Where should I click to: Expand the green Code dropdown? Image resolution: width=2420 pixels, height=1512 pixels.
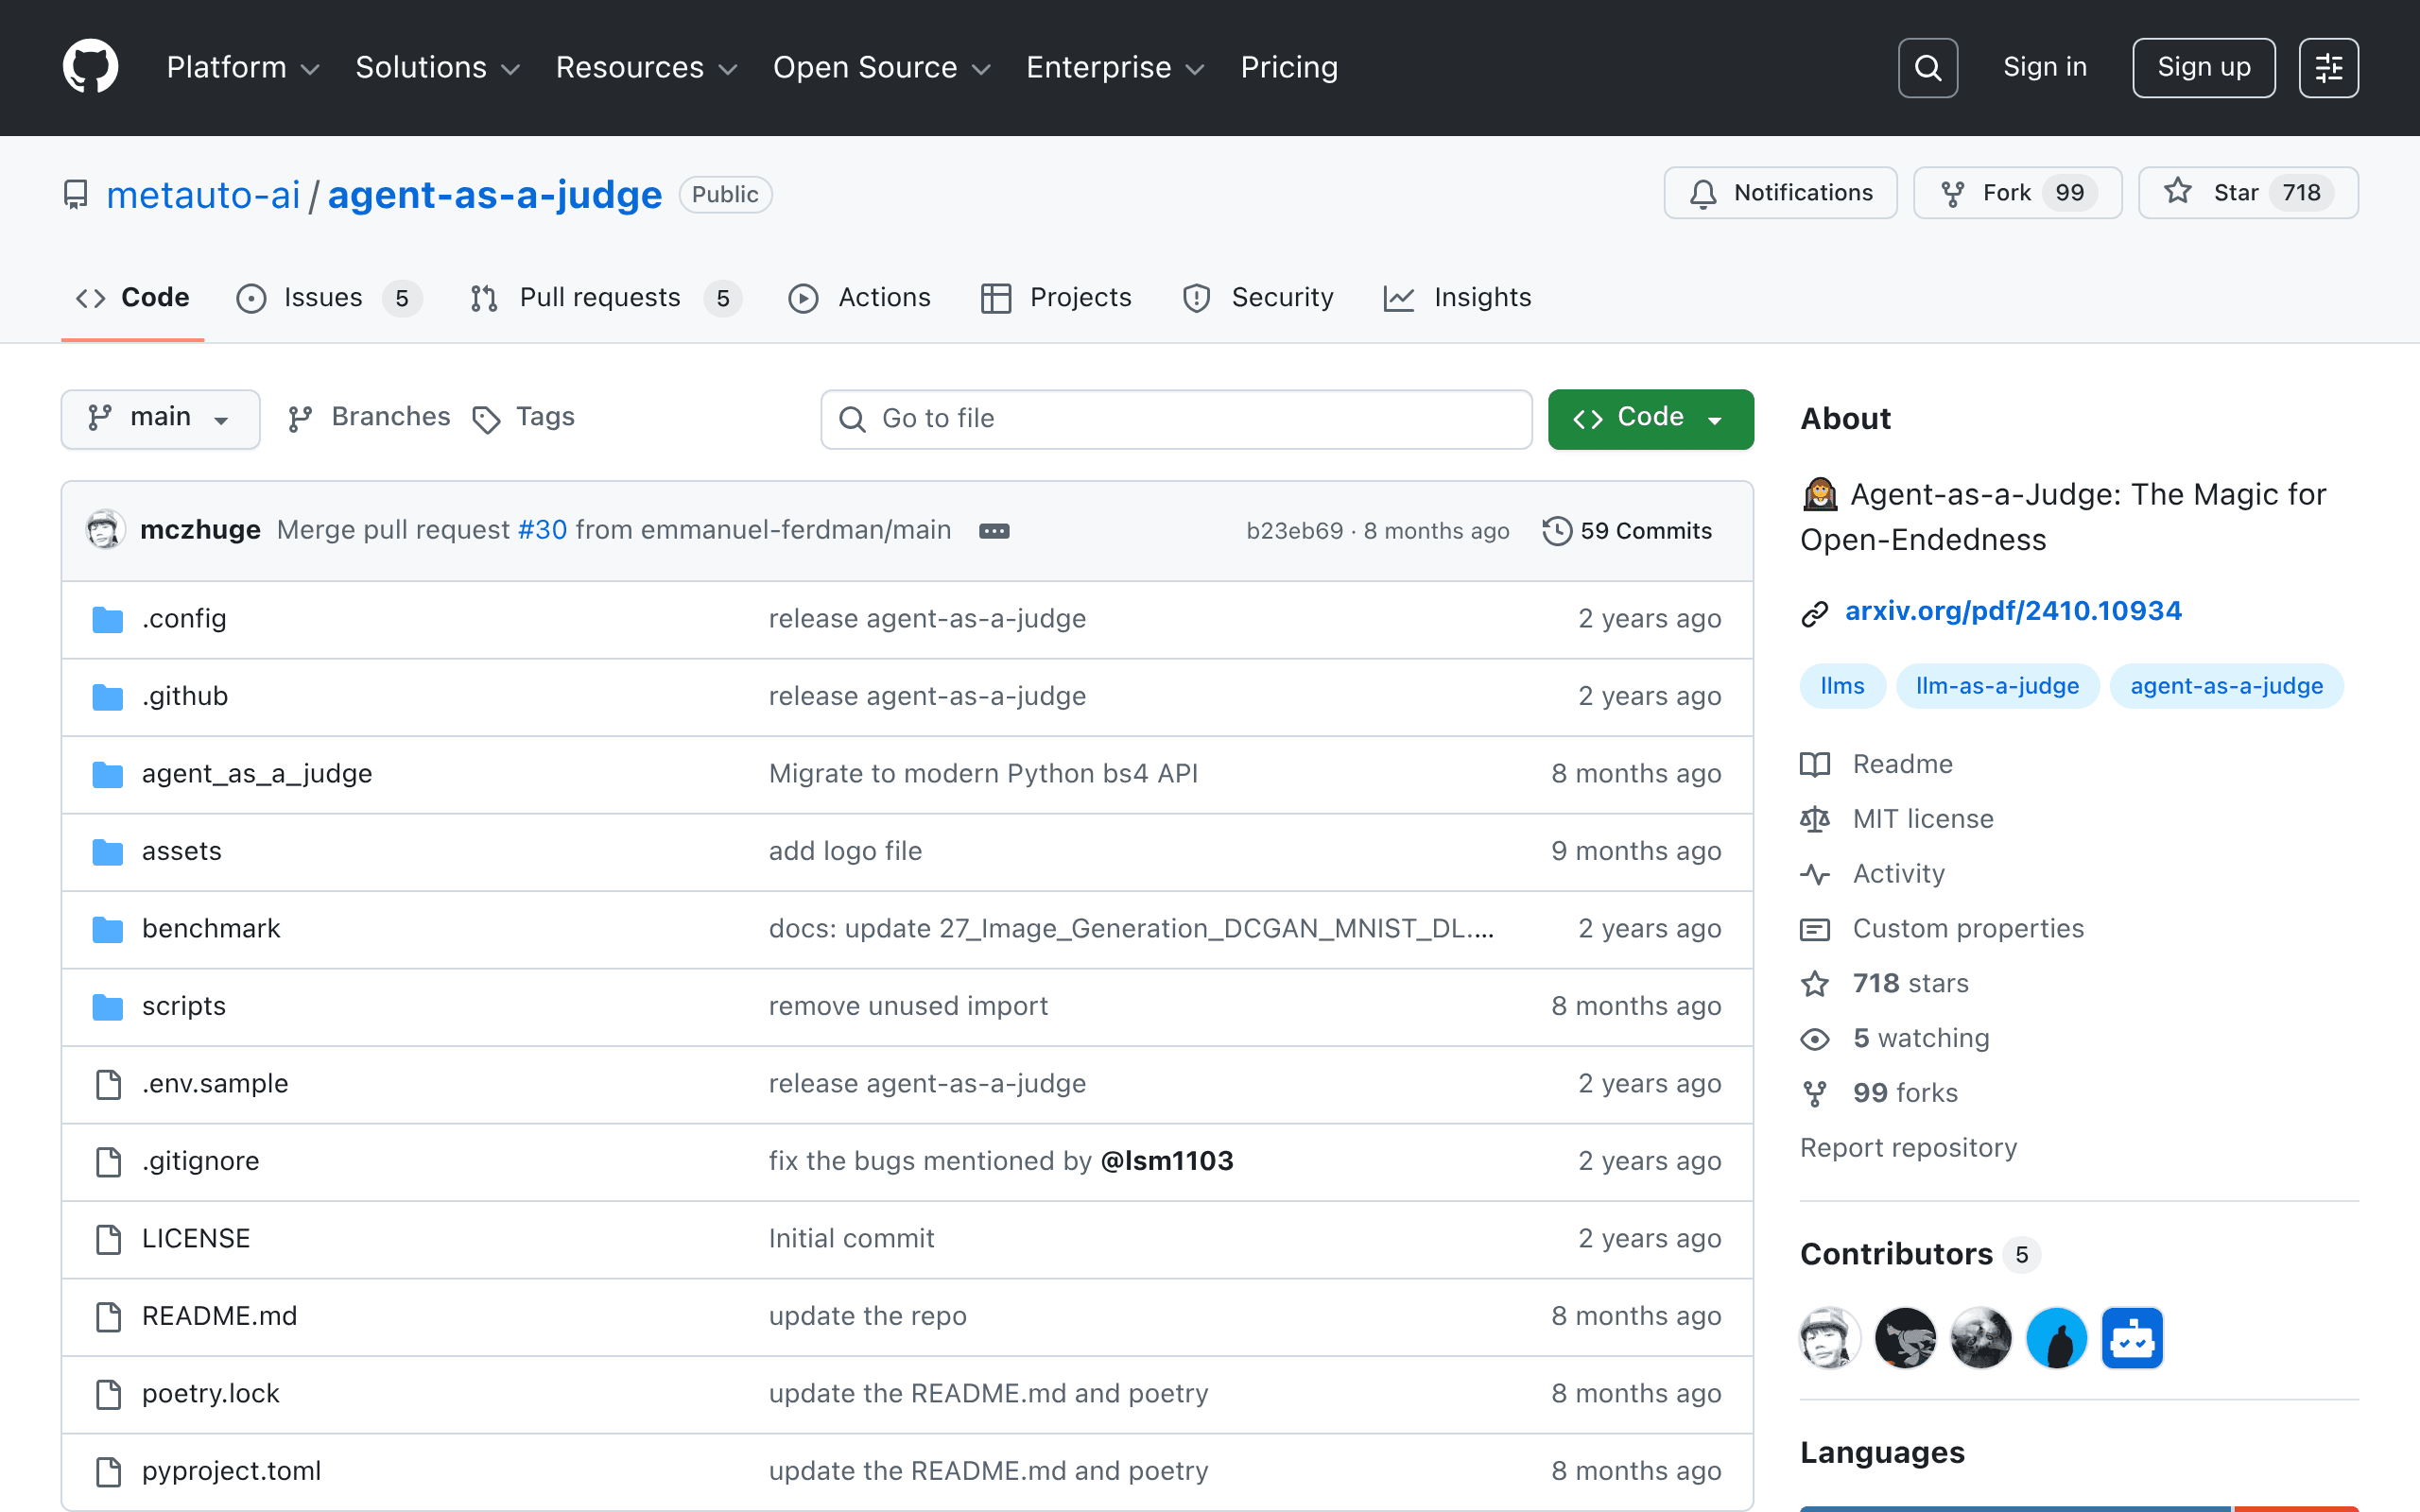1650,418
